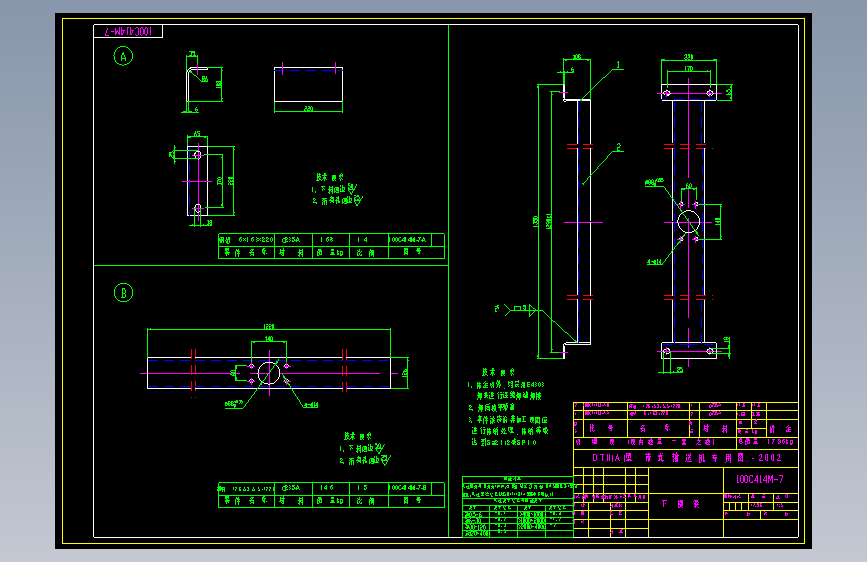Click technical requirements heading under detail B

tap(358, 436)
